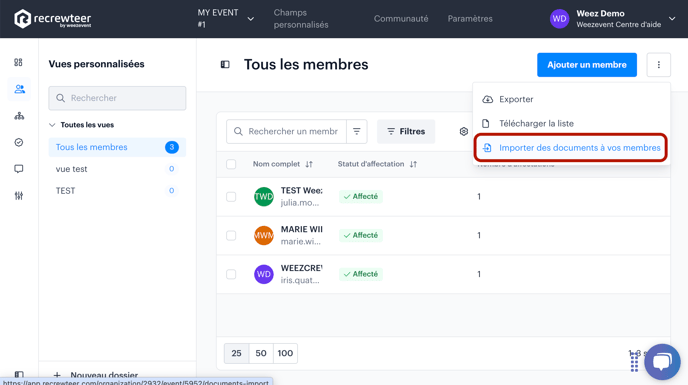The width and height of the screenshot is (688, 385).
Task: Click the WD user avatar in header
Action: pos(559,19)
